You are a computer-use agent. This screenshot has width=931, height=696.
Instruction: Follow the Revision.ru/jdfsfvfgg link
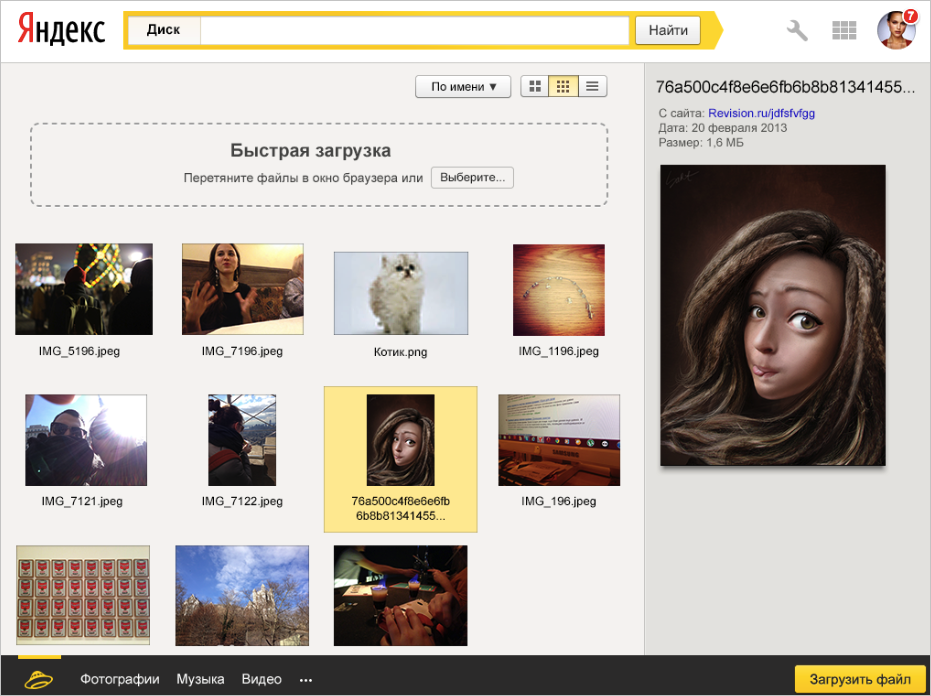[x=761, y=113]
